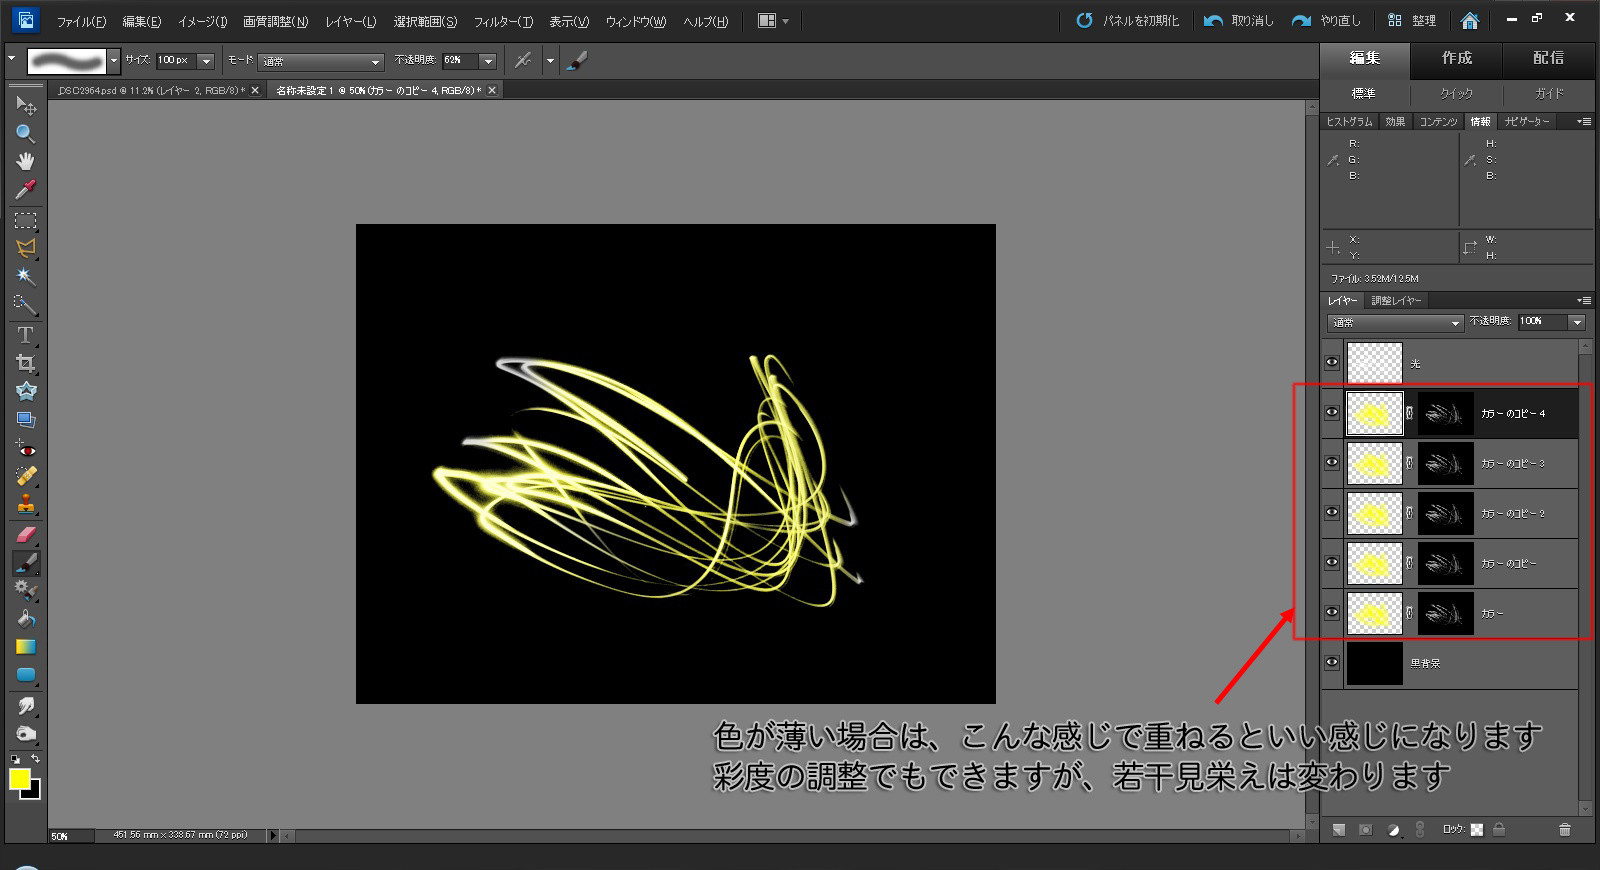
Task: Open the layer blend mode dropdown
Action: [1395, 322]
